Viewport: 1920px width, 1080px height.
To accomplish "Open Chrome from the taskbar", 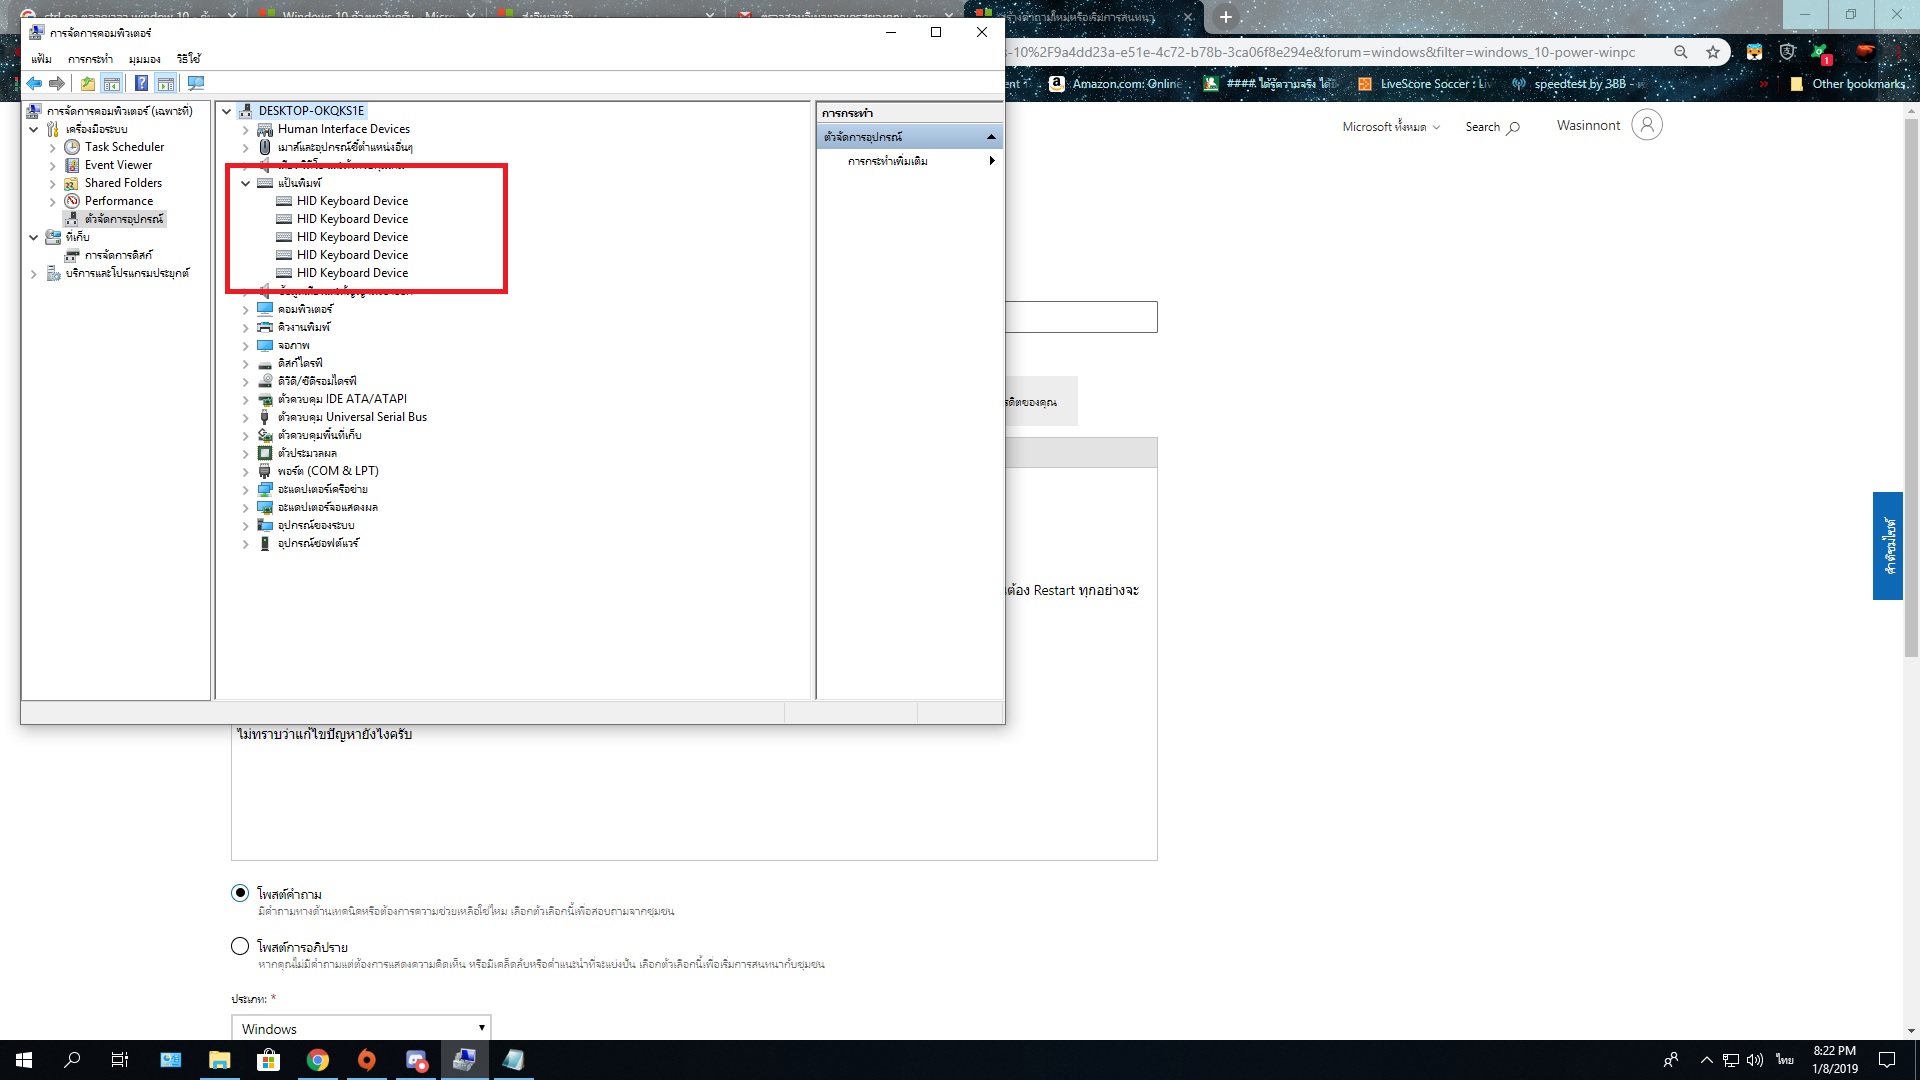I will [318, 1060].
